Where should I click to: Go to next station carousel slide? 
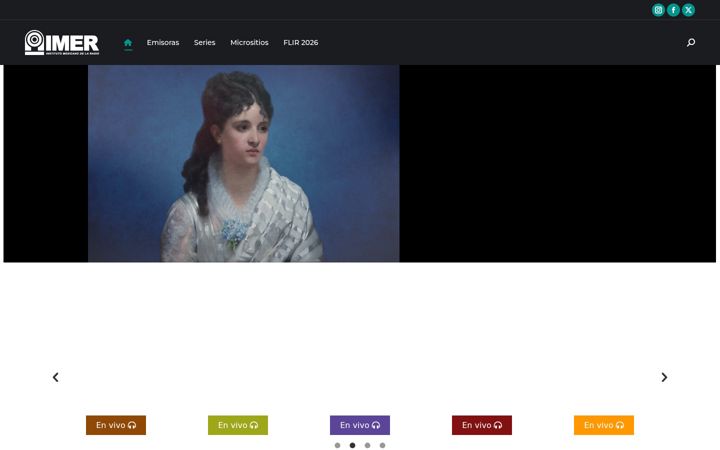664,377
